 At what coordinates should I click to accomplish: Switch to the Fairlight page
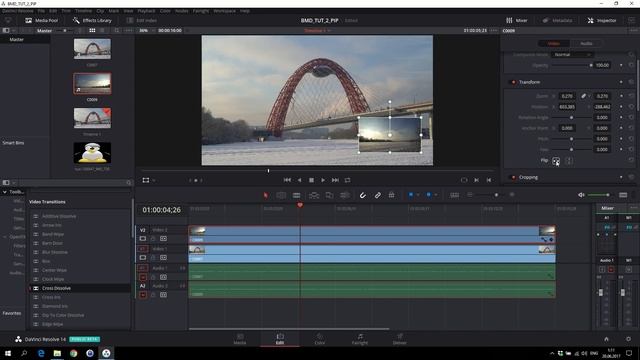pyautogui.click(x=360, y=339)
